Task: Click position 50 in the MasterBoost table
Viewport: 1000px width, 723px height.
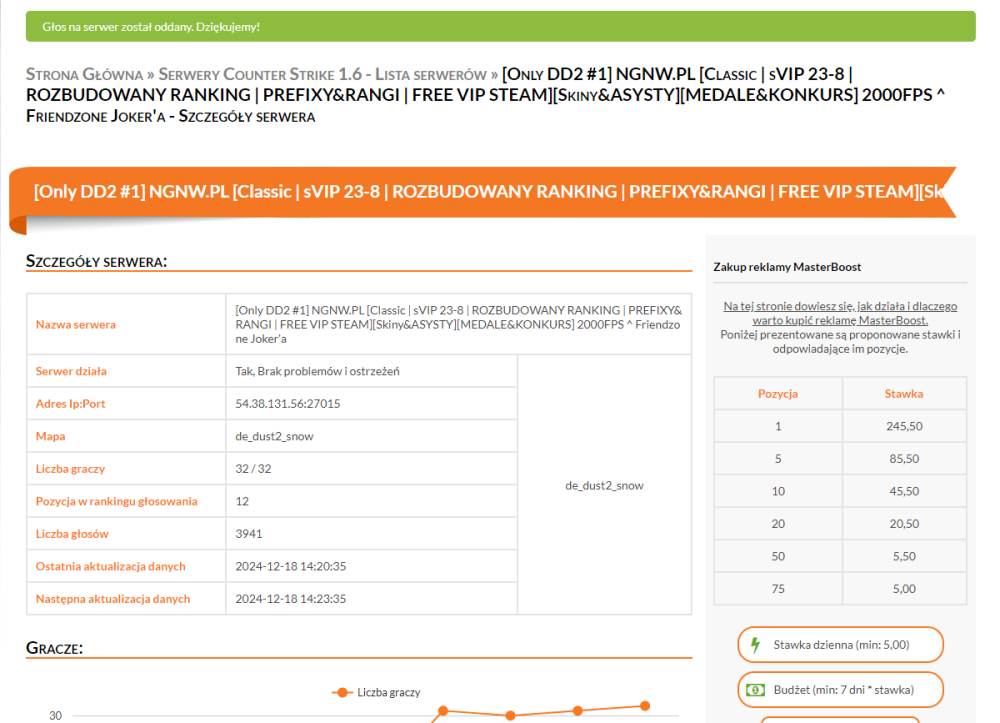Action: click(x=778, y=556)
